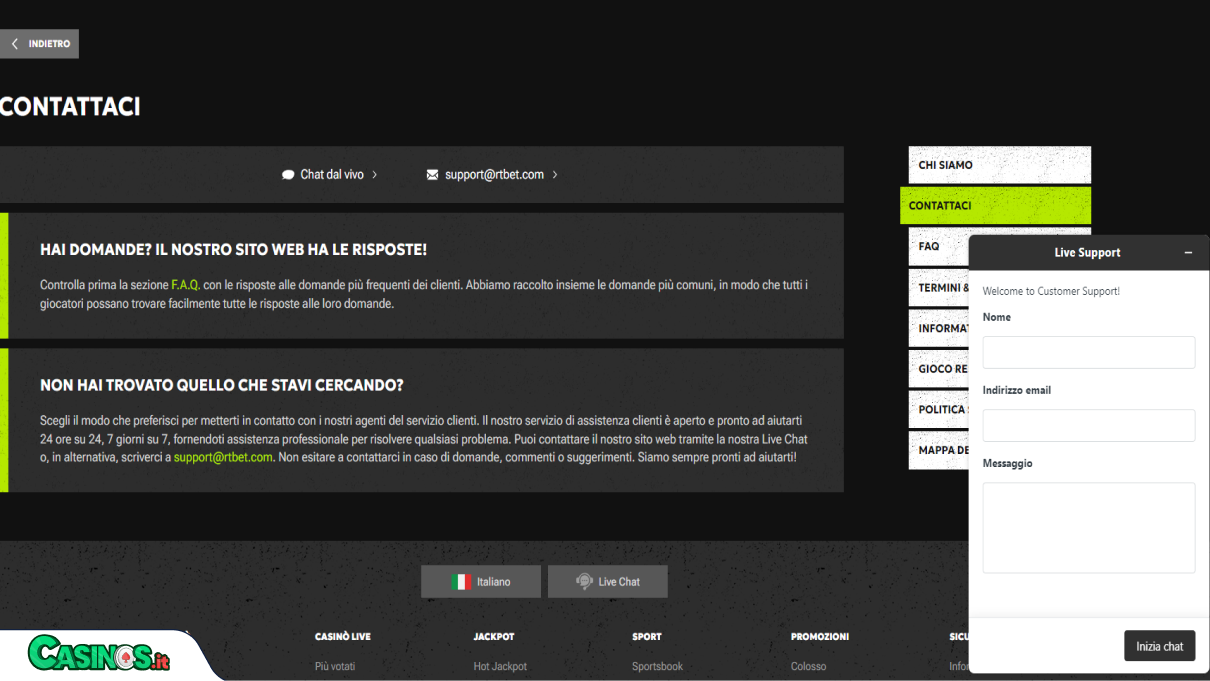Click SPORT footer heading
The image size is (1210, 681).
647,636
